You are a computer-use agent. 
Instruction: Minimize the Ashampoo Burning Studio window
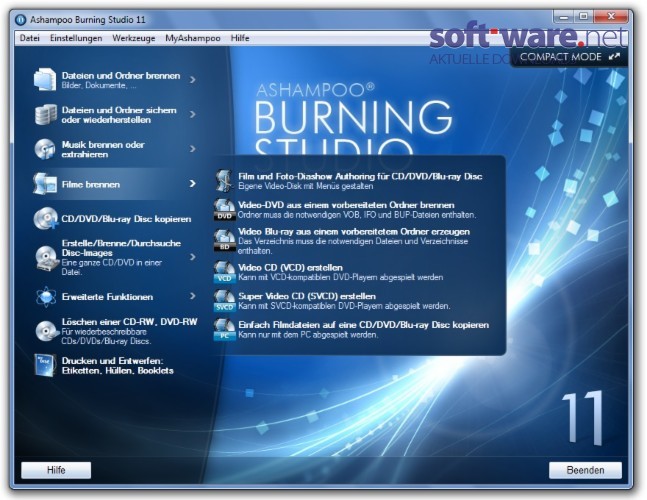564,17
